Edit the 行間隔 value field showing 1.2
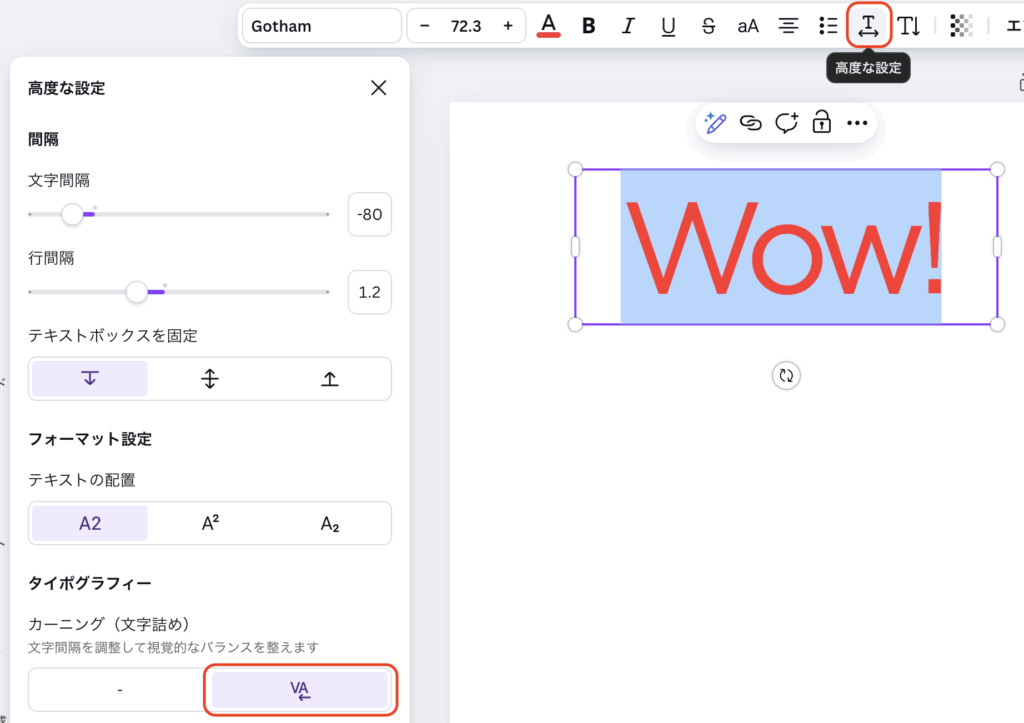1024x723 pixels. [x=369, y=292]
